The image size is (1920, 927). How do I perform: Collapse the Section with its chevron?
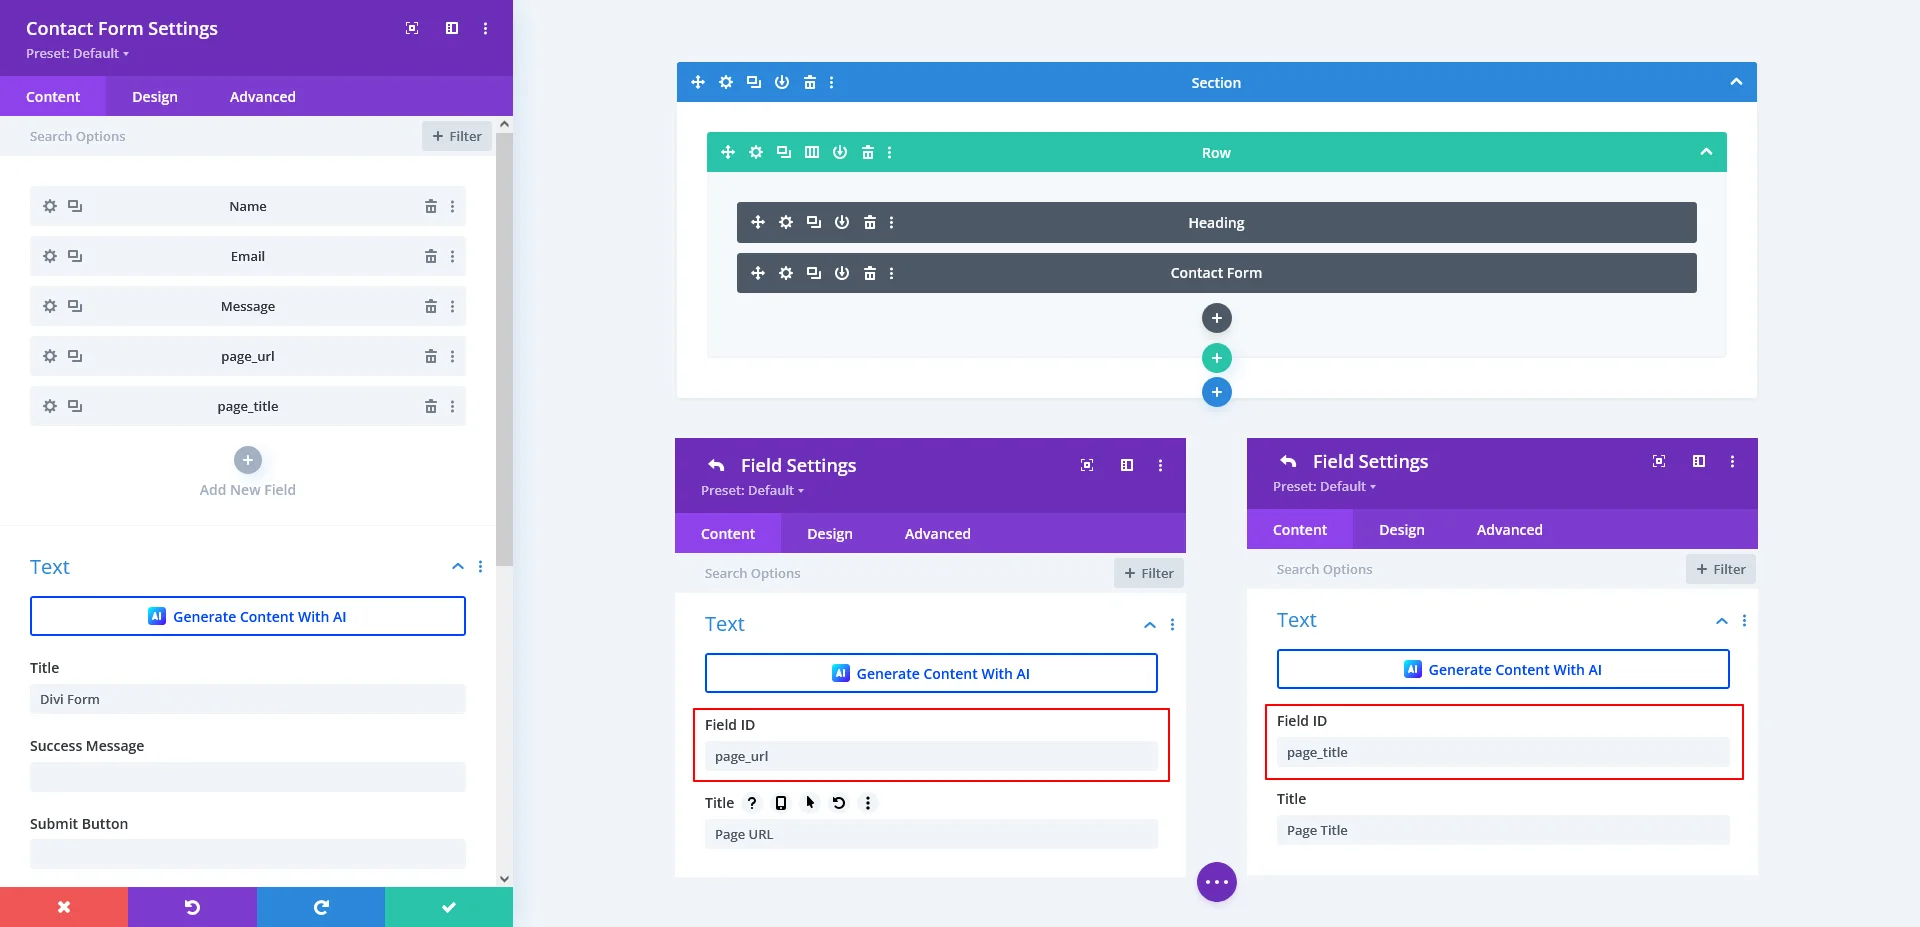pos(1736,82)
